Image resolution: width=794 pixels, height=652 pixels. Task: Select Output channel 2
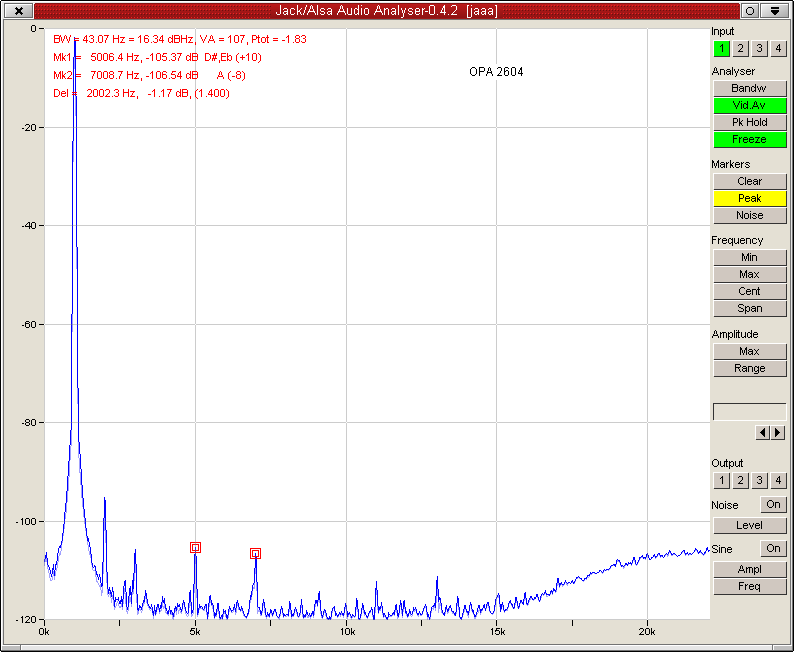(740, 480)
